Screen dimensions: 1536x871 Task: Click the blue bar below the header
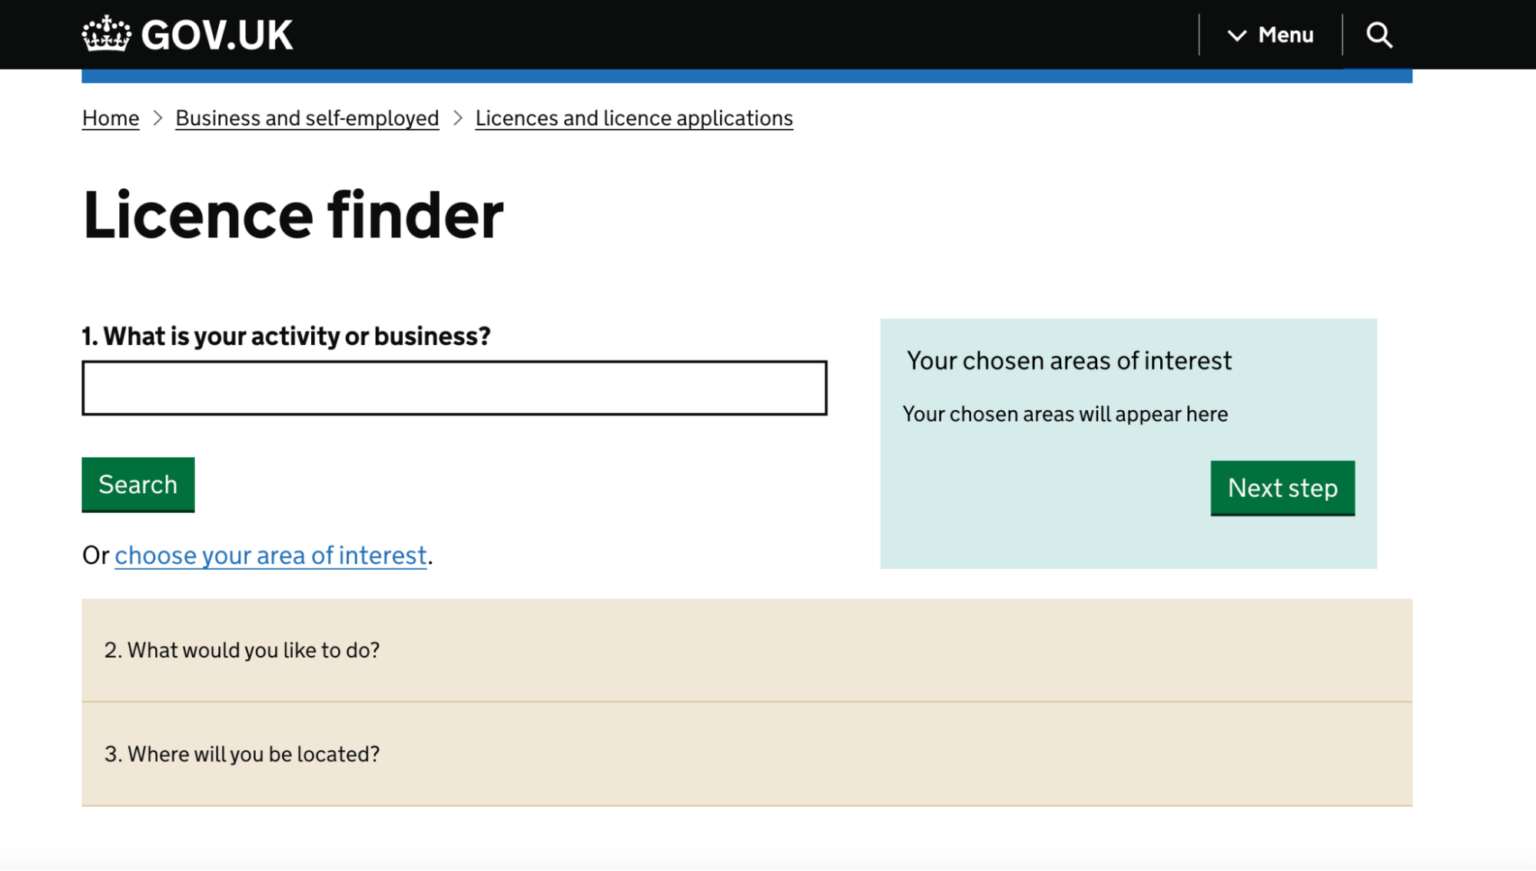tap(748, 72)
